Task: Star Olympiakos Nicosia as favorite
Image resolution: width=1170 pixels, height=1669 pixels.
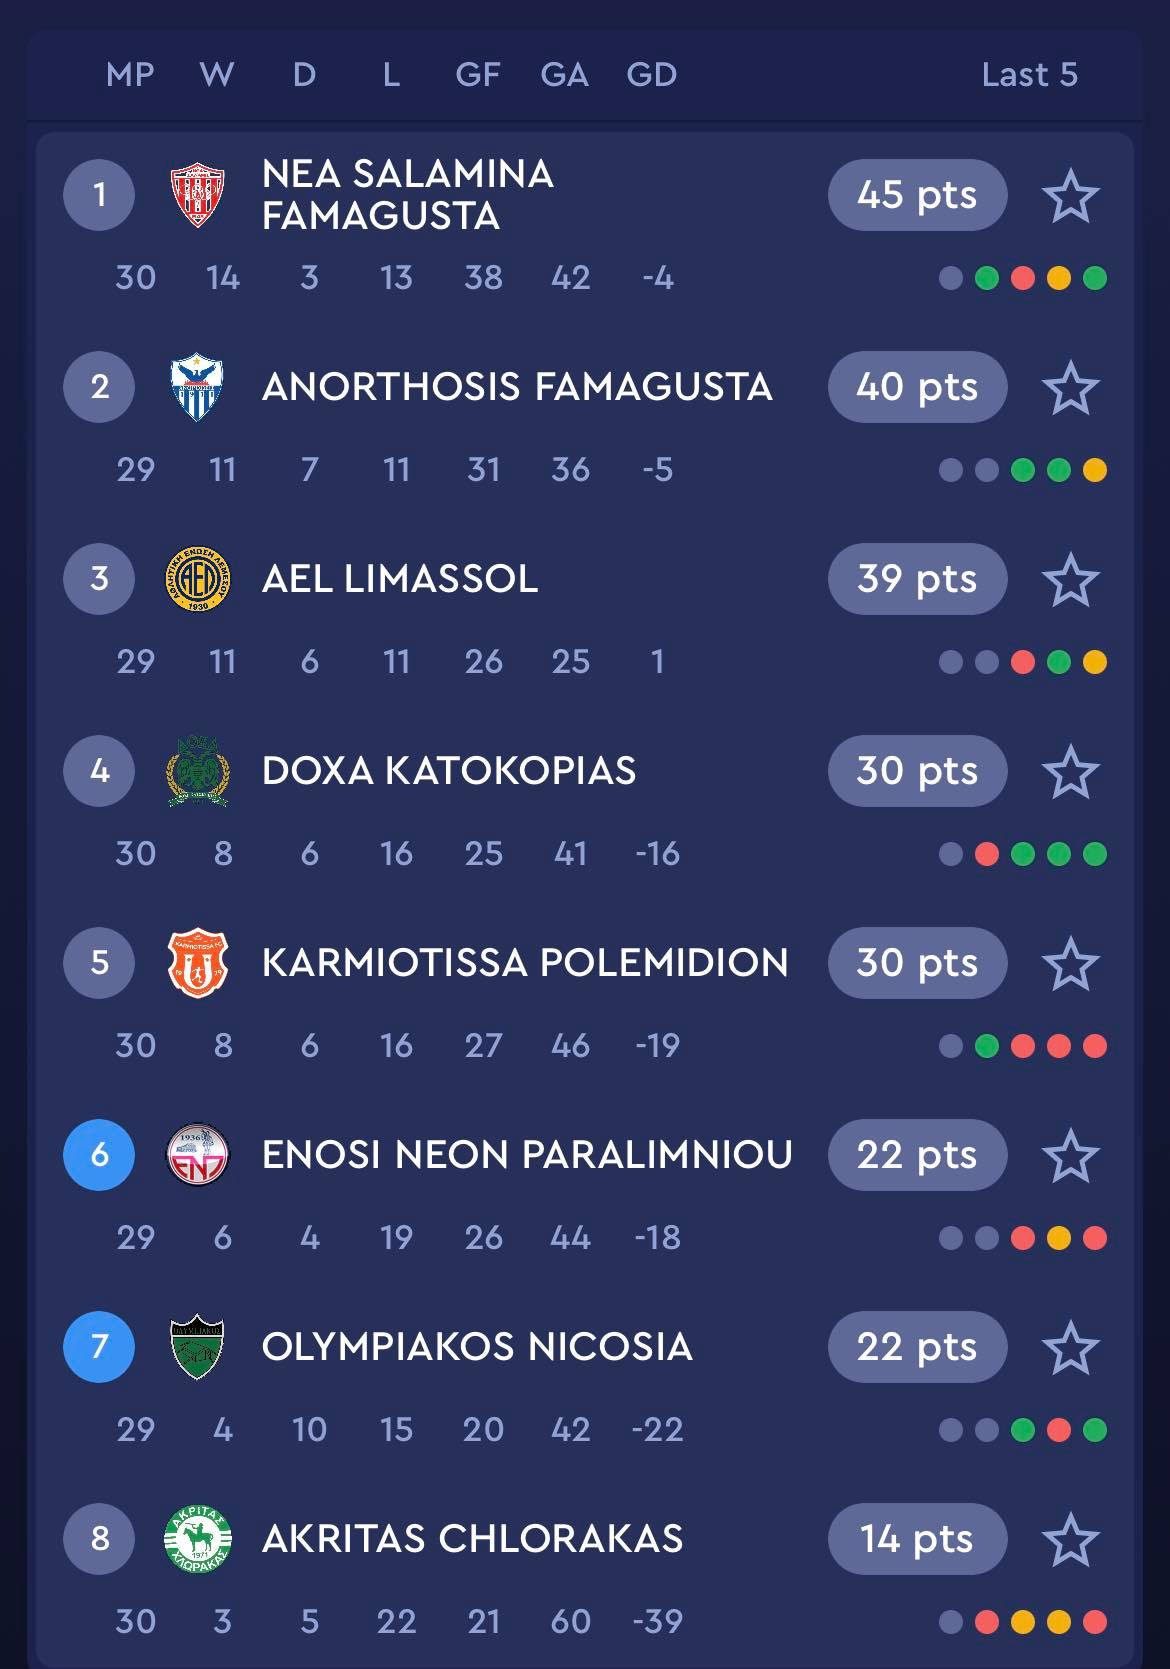Action: [1071, 1348]
